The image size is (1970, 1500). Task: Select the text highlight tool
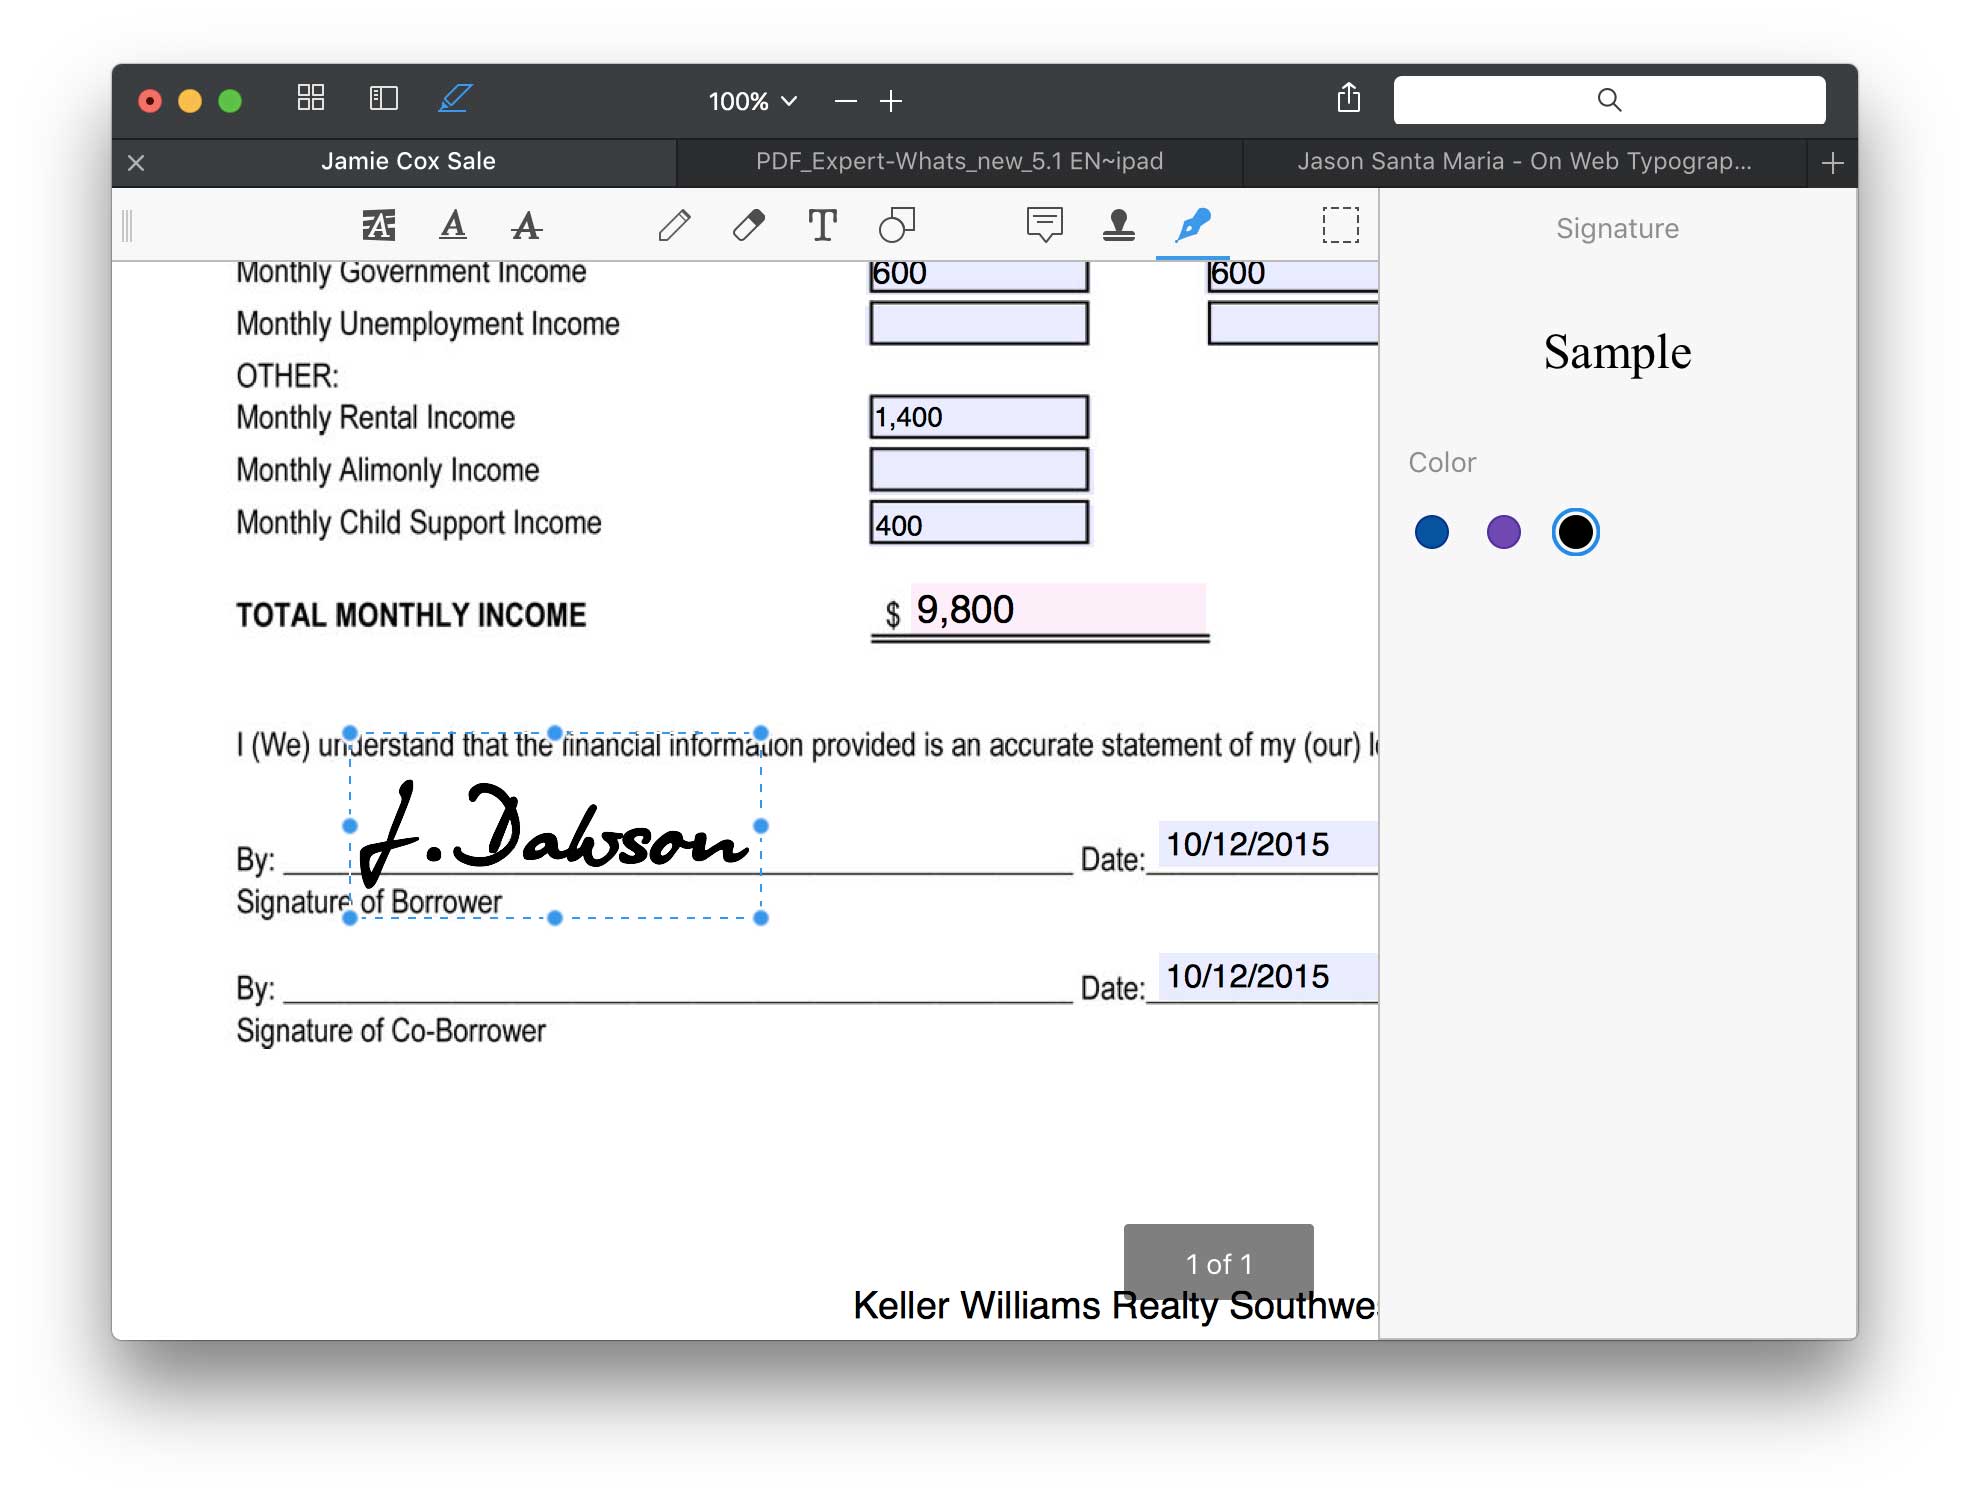[x=378, y=225]
